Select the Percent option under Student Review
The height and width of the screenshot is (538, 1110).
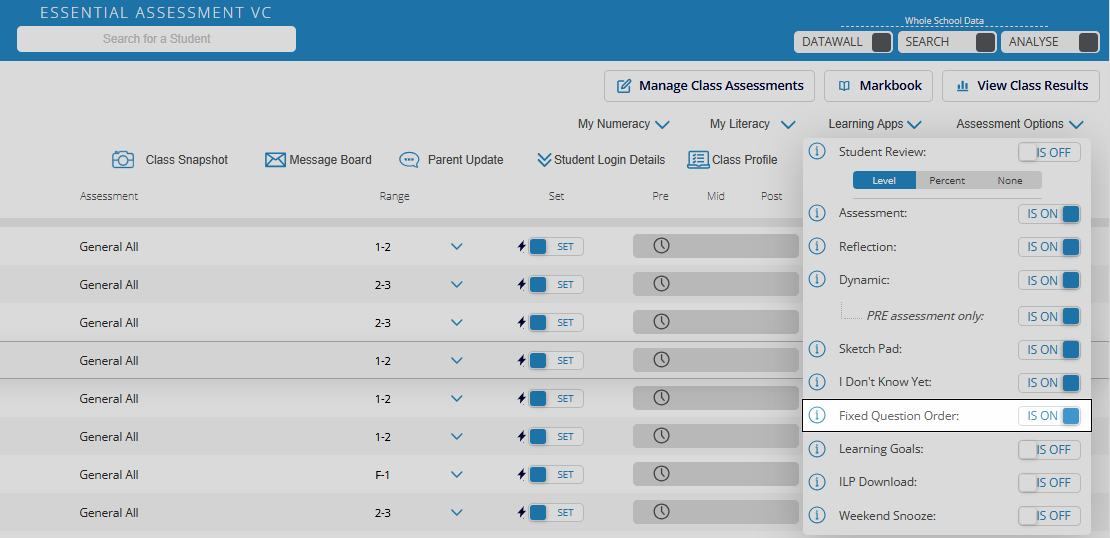947,181
